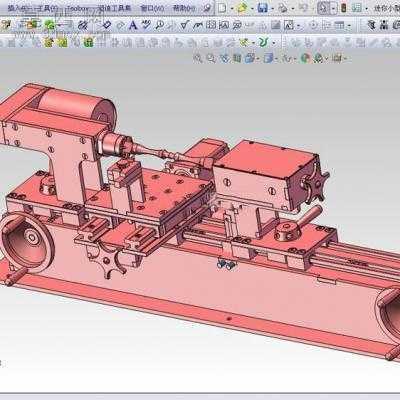Click the Edit Appearance color sphere icon
The image size is (400, 400).
(305, 58)
